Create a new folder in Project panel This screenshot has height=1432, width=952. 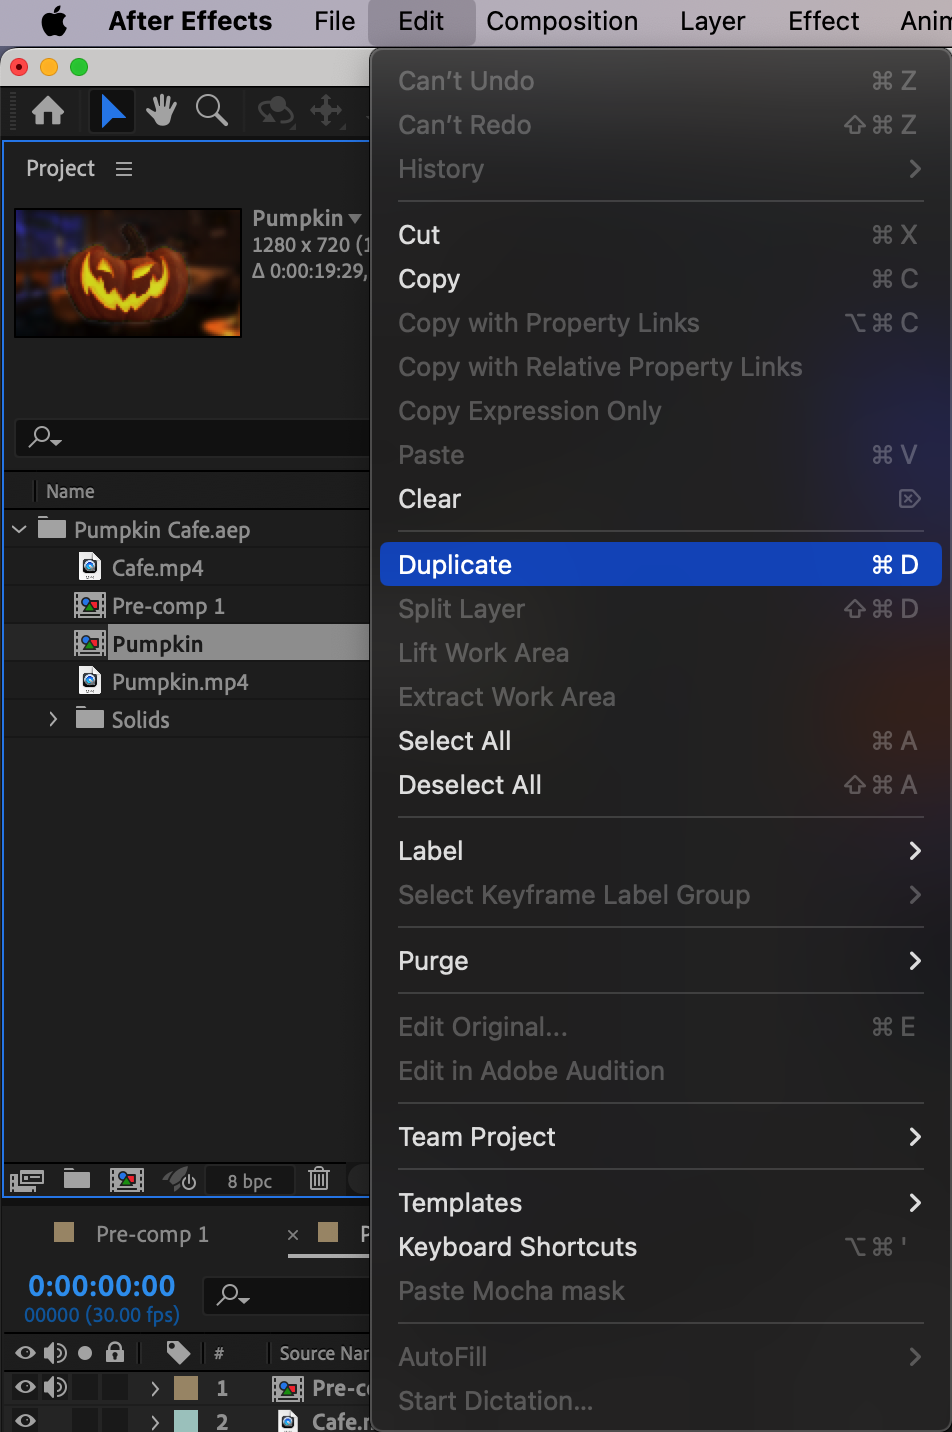pos(77,1179)
